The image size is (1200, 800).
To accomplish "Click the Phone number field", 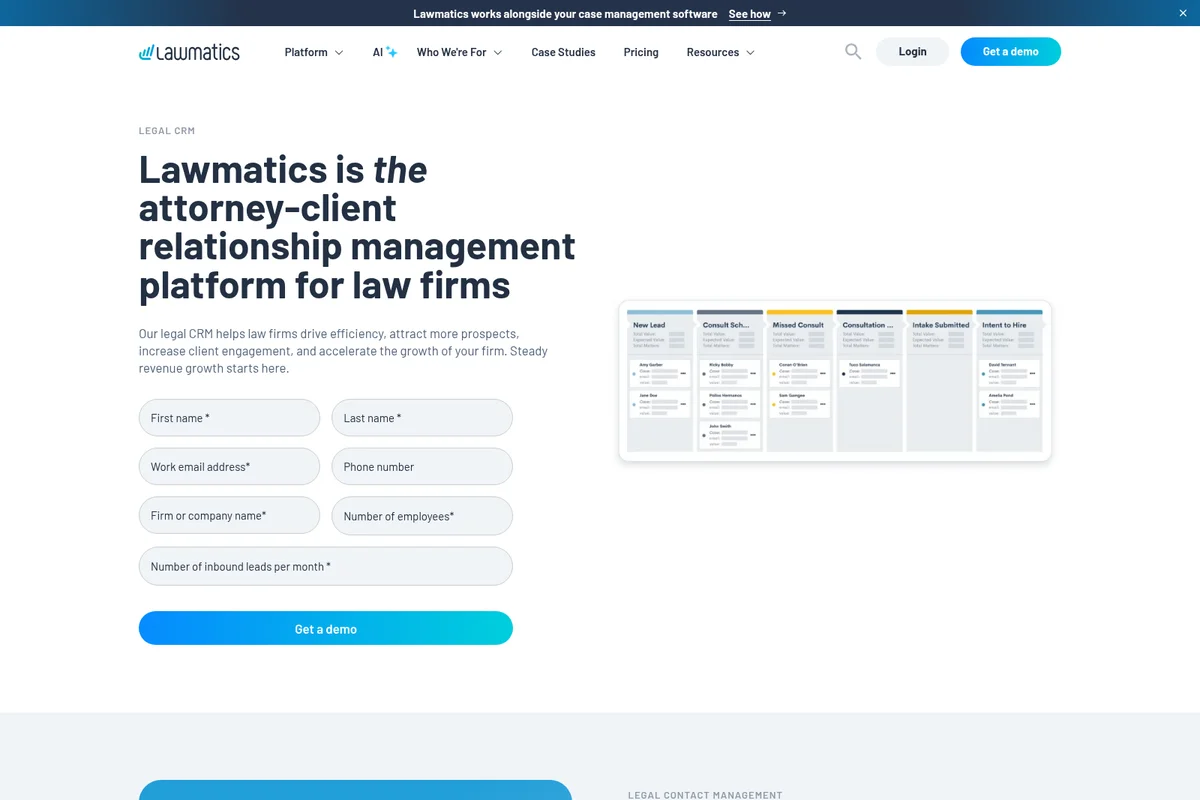I will pyautogui.click(x=421, y=466).
